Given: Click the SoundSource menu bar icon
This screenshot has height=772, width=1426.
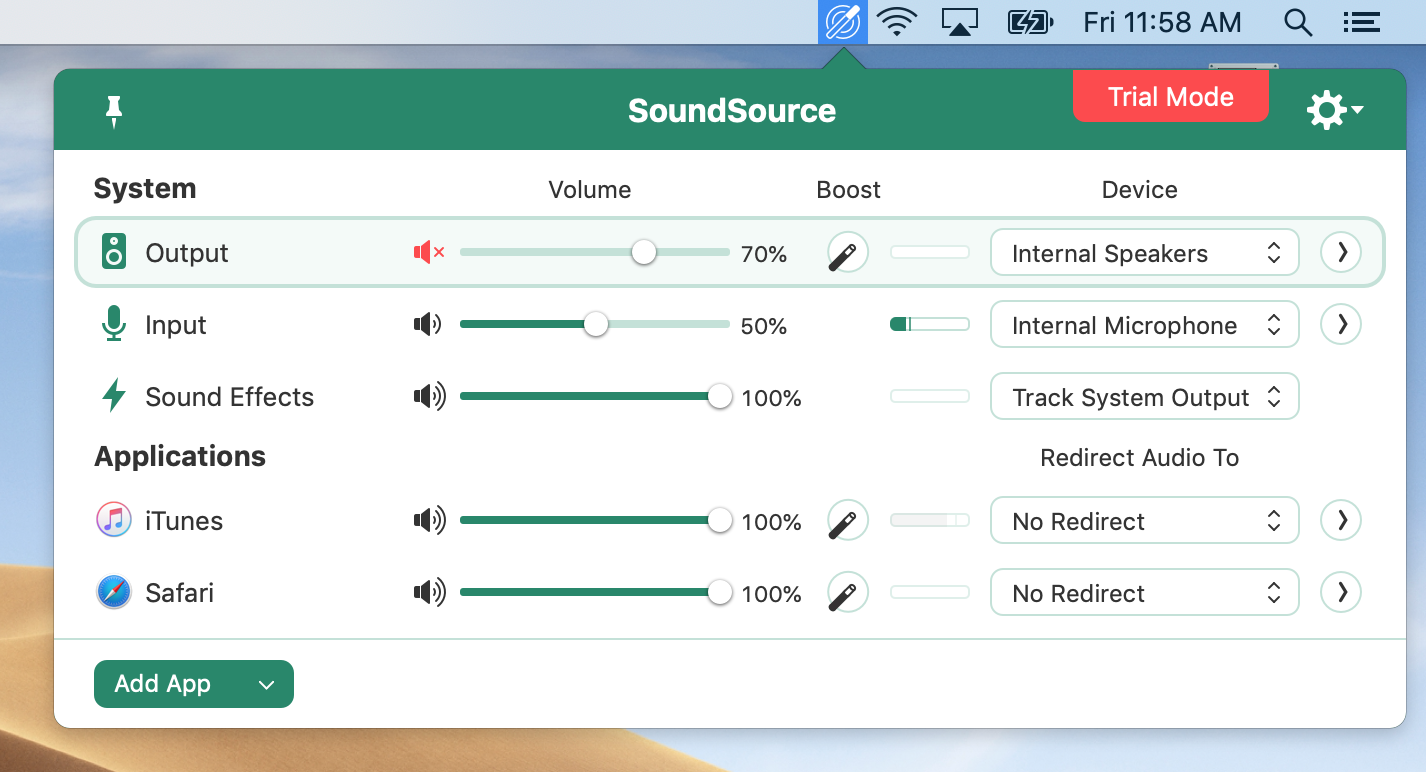Looking at the screenshot, I should [x=843, y=22].
